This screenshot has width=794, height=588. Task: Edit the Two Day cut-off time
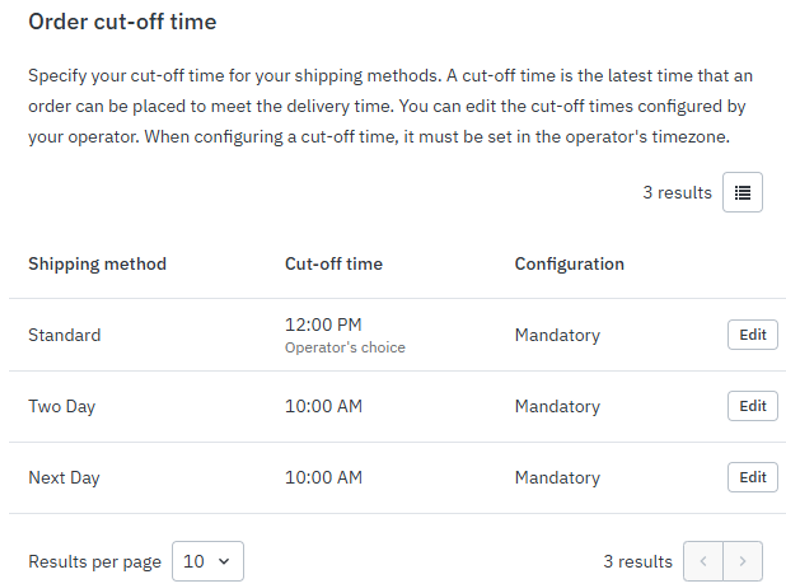752,406
